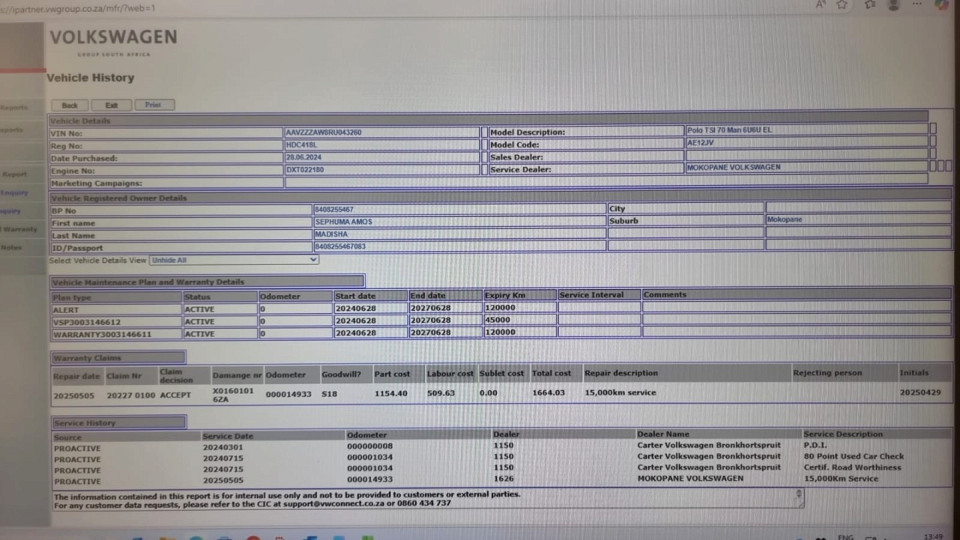Click the Back button
The height and width of the screenshot is (540, 960).
(69, 104)
